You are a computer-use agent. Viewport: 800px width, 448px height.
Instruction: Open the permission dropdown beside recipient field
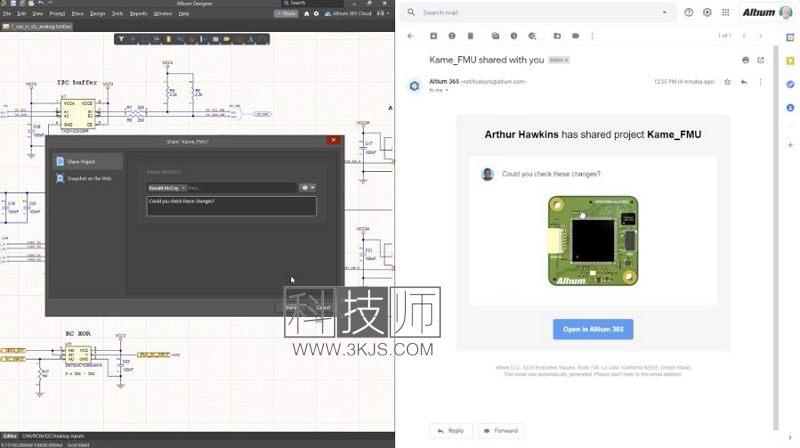pos(308,188)
